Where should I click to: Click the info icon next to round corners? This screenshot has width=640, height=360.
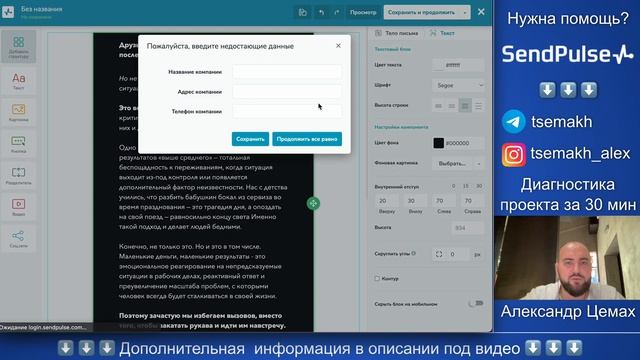413,253
